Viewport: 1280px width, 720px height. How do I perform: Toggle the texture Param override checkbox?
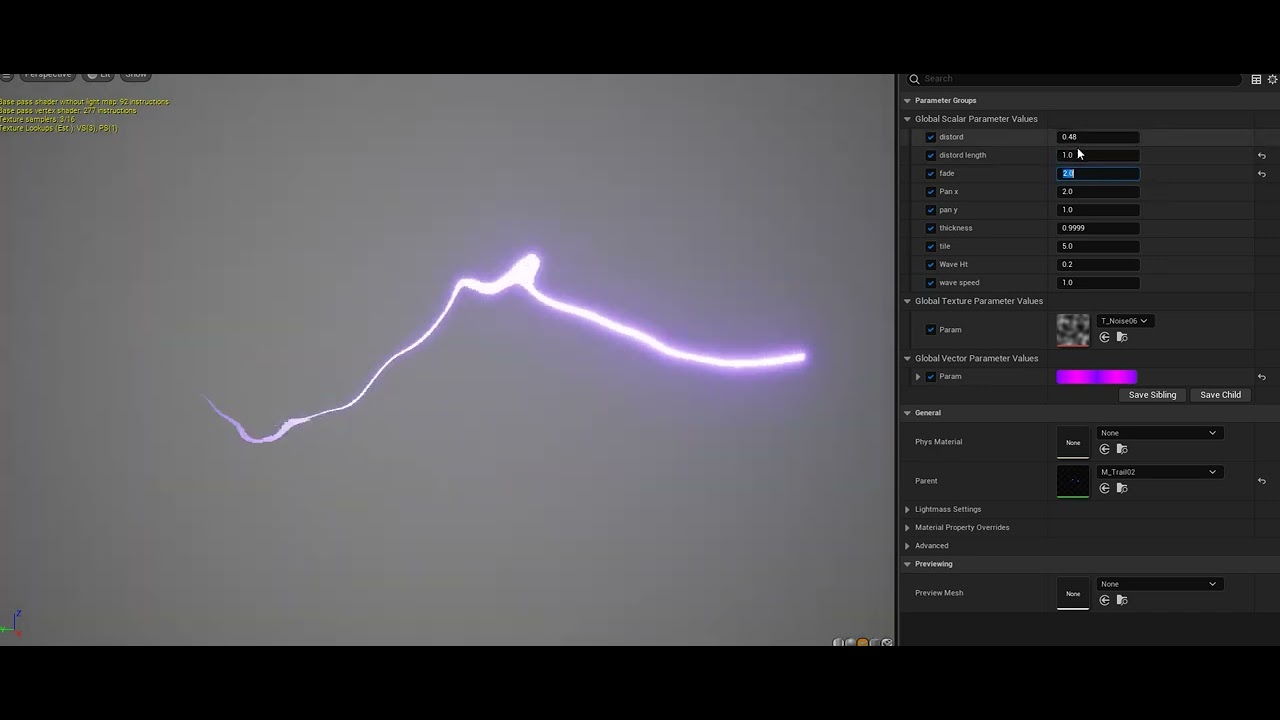931,330
